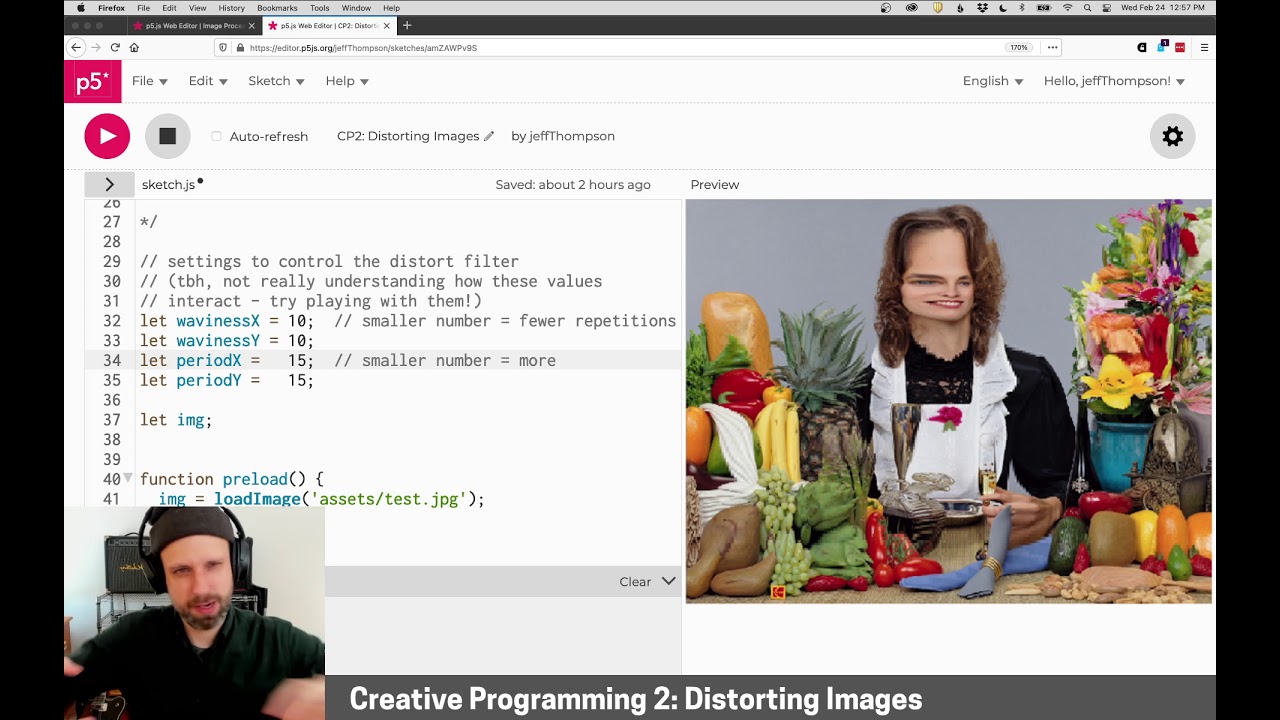Screen dimensions: 1280x720
Task: Go back in the browser
Action: pyautogui.click(x=76, y=47)
